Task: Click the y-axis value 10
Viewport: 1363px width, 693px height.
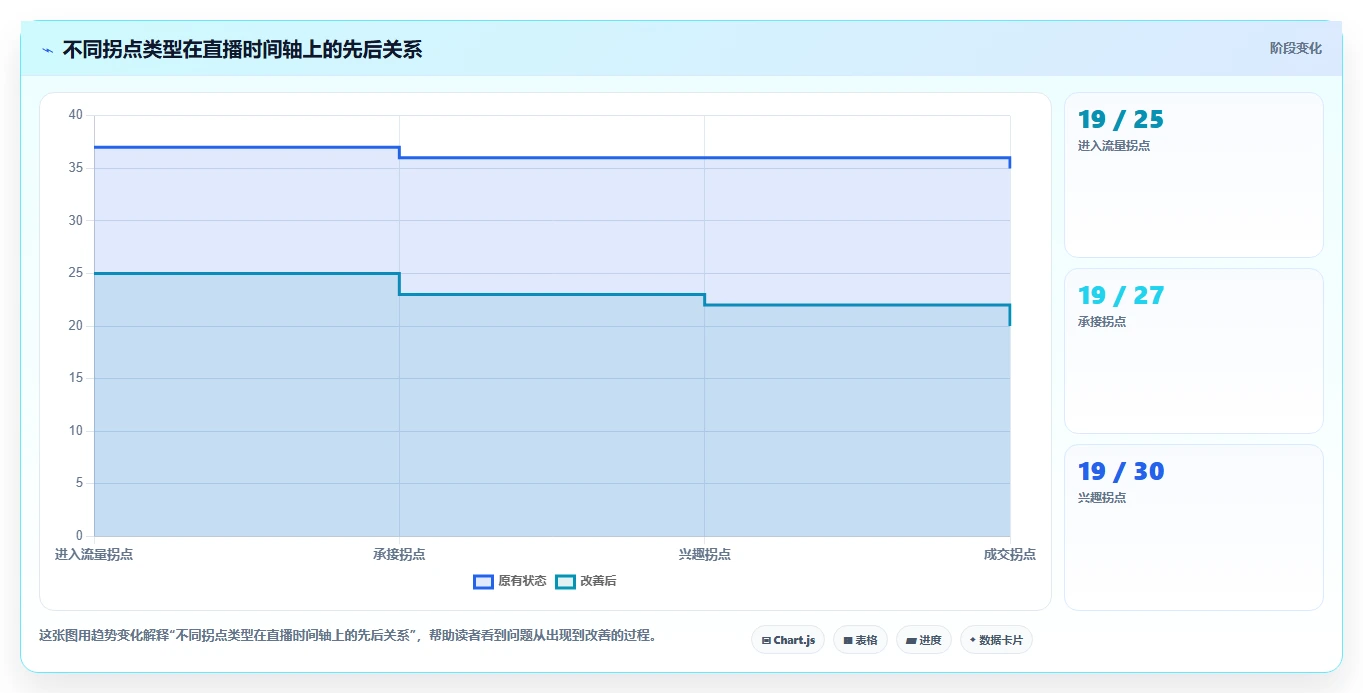Action: pos(76,431)
